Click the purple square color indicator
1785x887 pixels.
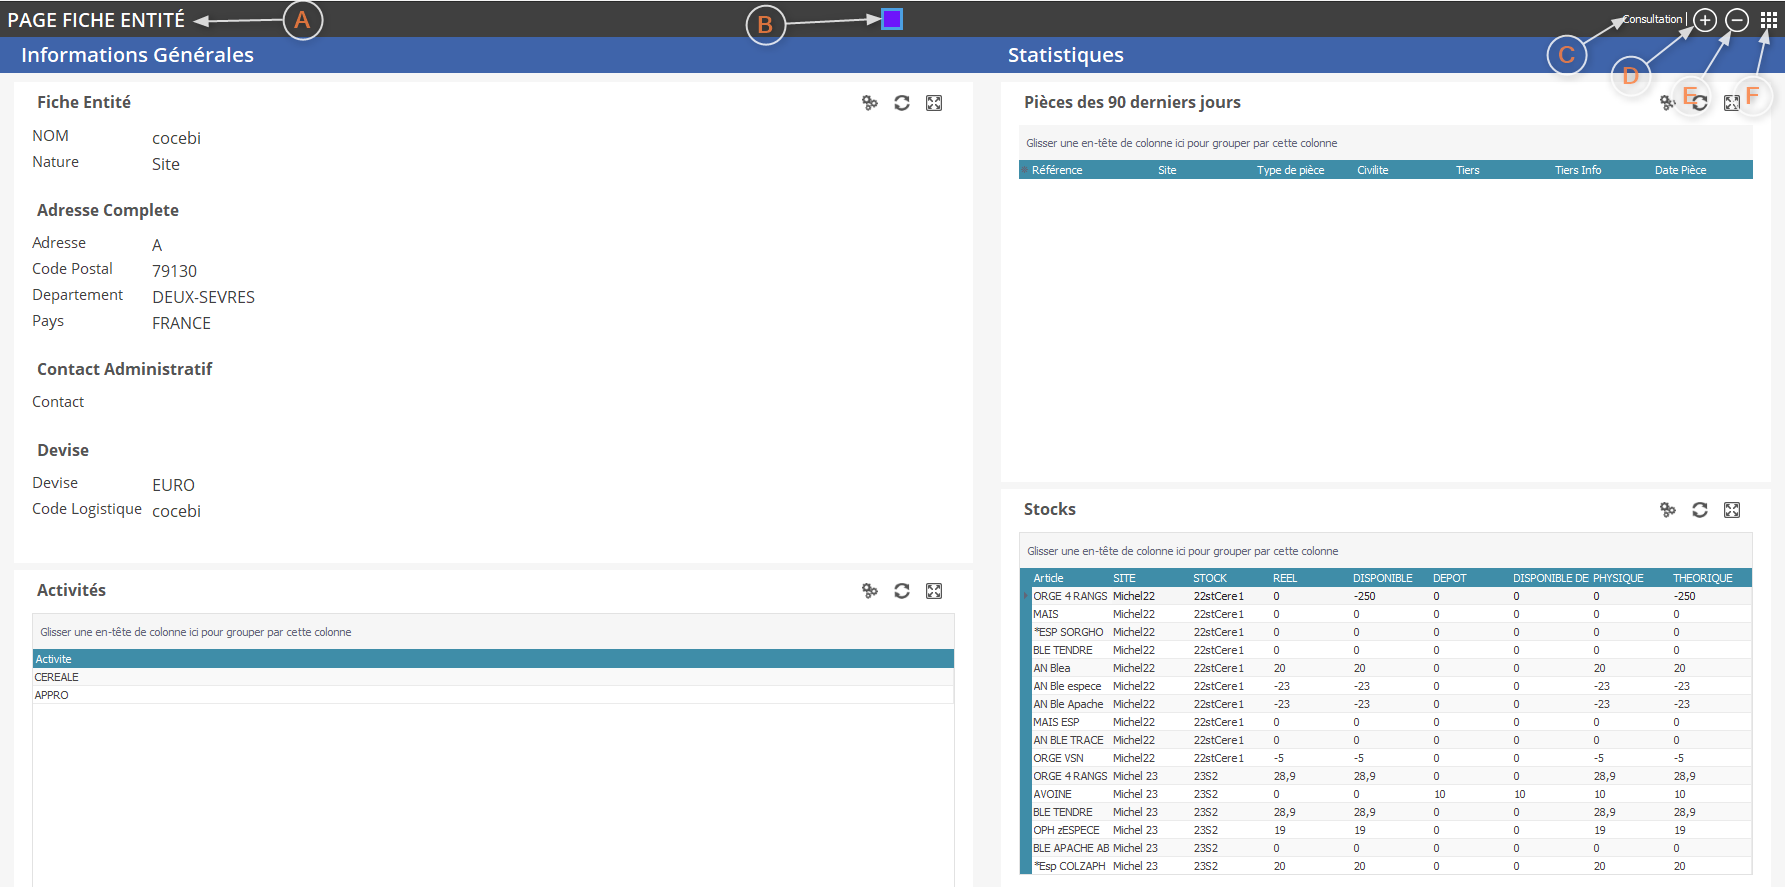pyautogui.click(x=892, y=19)
